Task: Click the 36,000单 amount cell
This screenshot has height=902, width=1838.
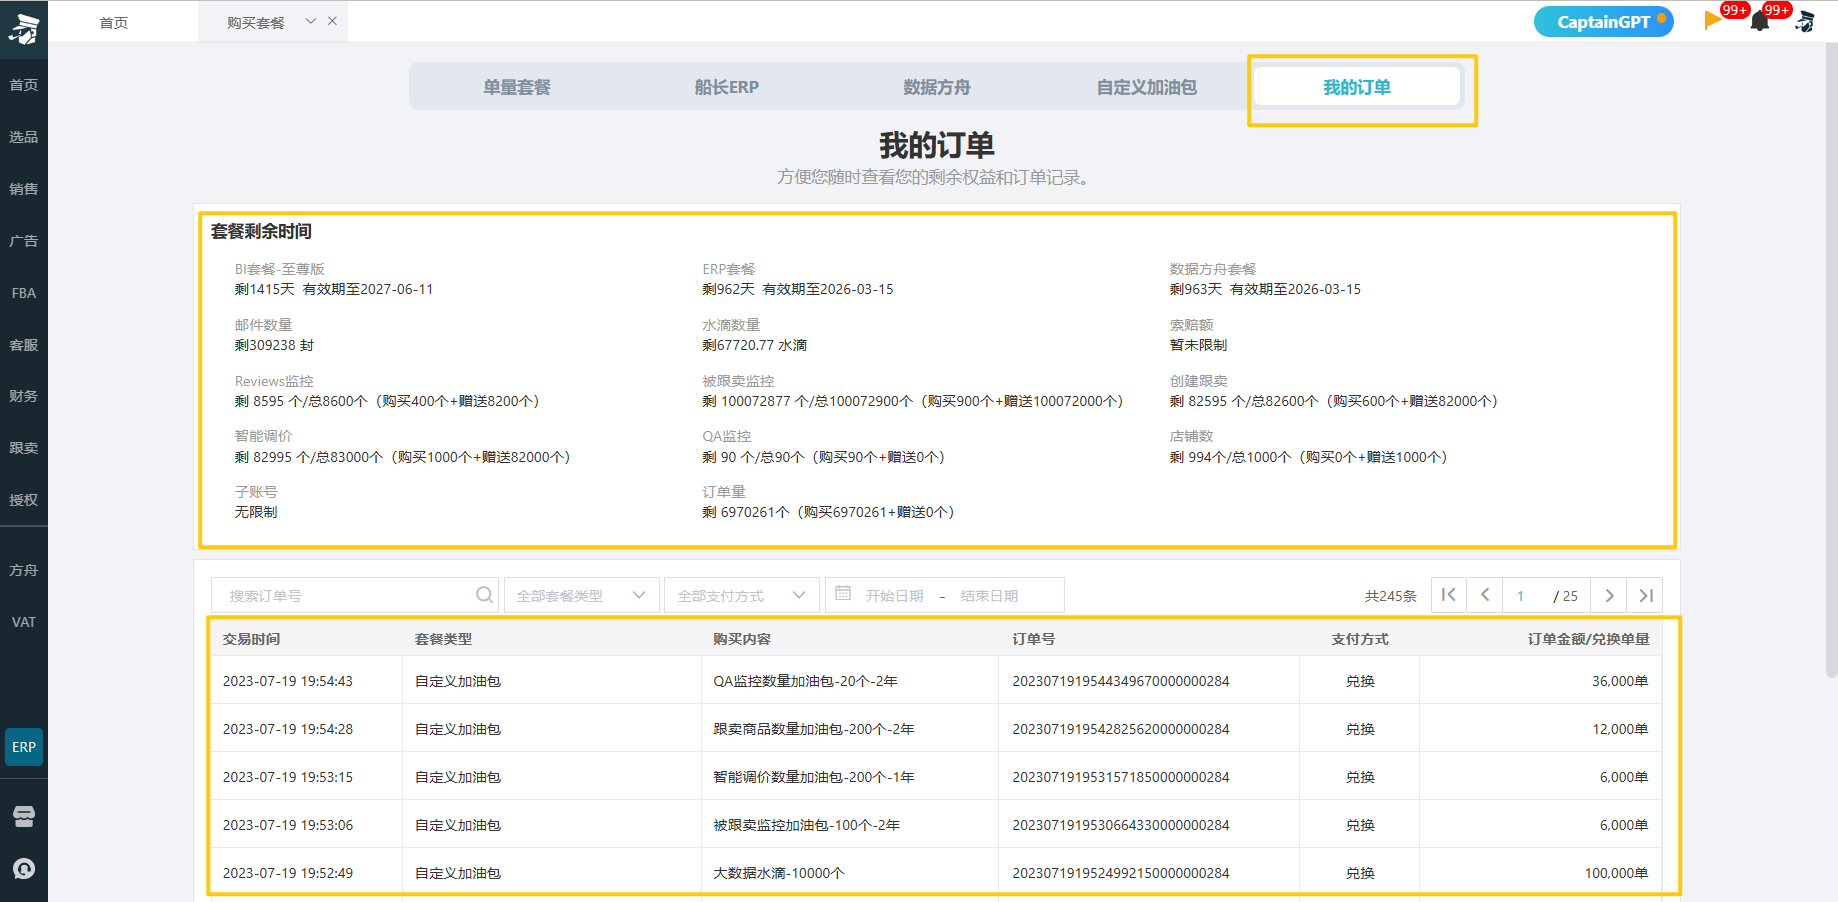Action: [x=1620, y=681]
